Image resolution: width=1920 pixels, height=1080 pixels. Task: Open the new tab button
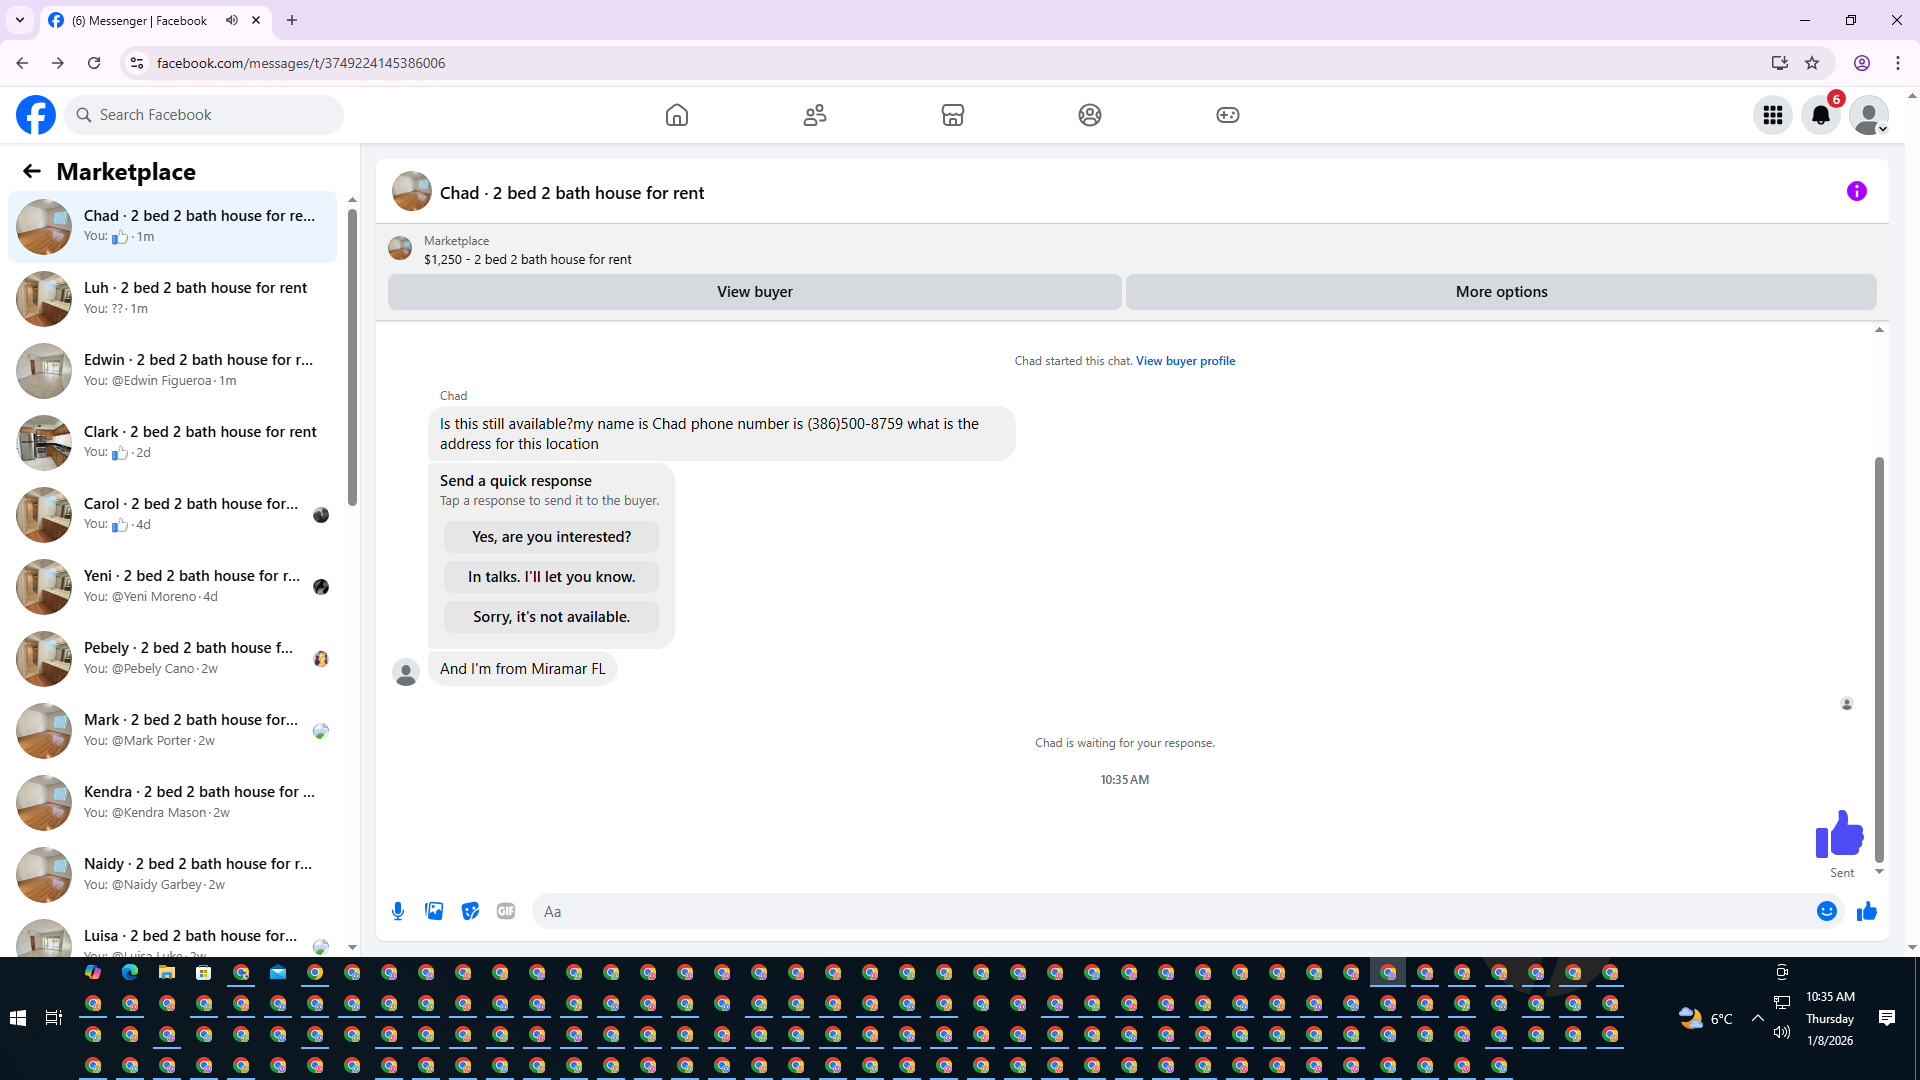(292, 20)
